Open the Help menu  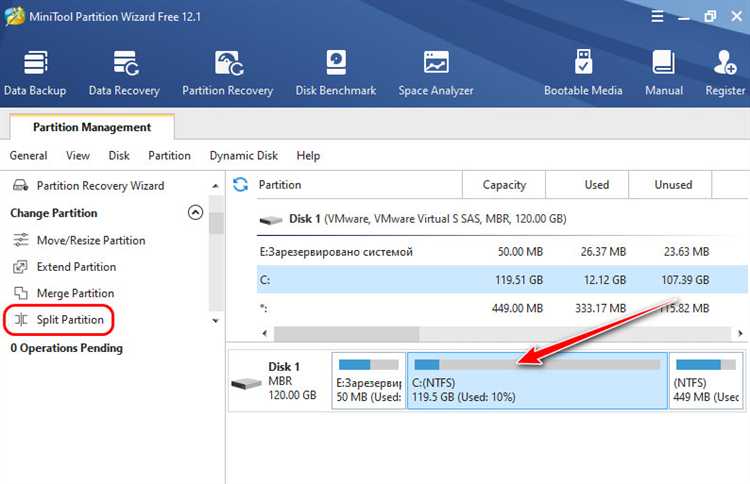[x=308, y=155]
